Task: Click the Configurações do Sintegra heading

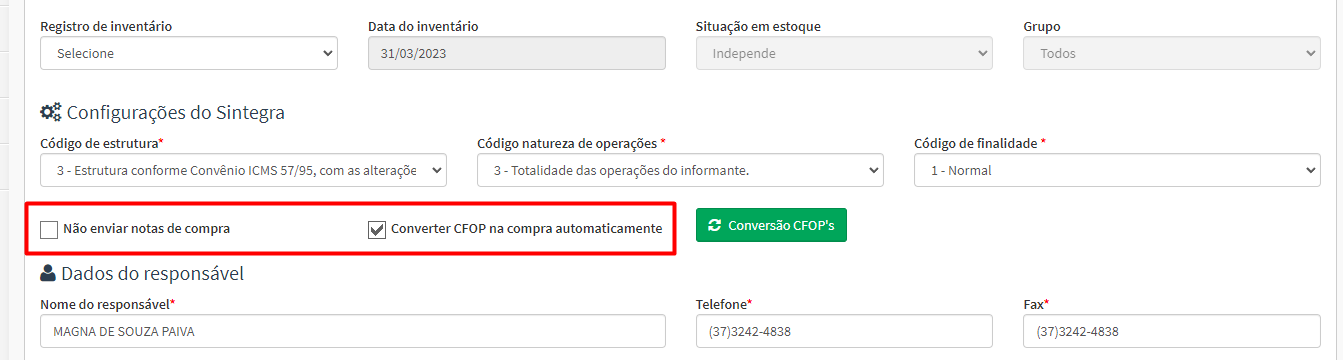Action: [x=176, y=112]
